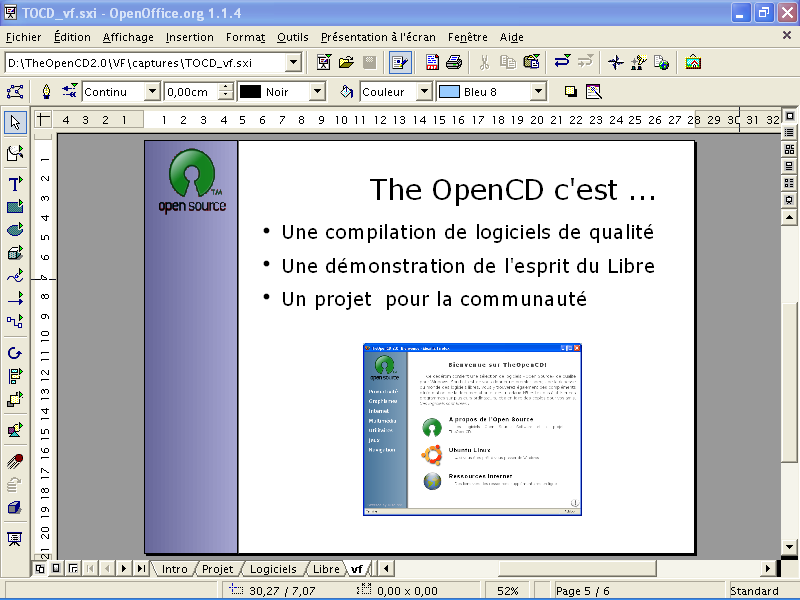Open the line style Continu dropdown
The width and height of the screenshot is (800, 600).
[152, 92]
